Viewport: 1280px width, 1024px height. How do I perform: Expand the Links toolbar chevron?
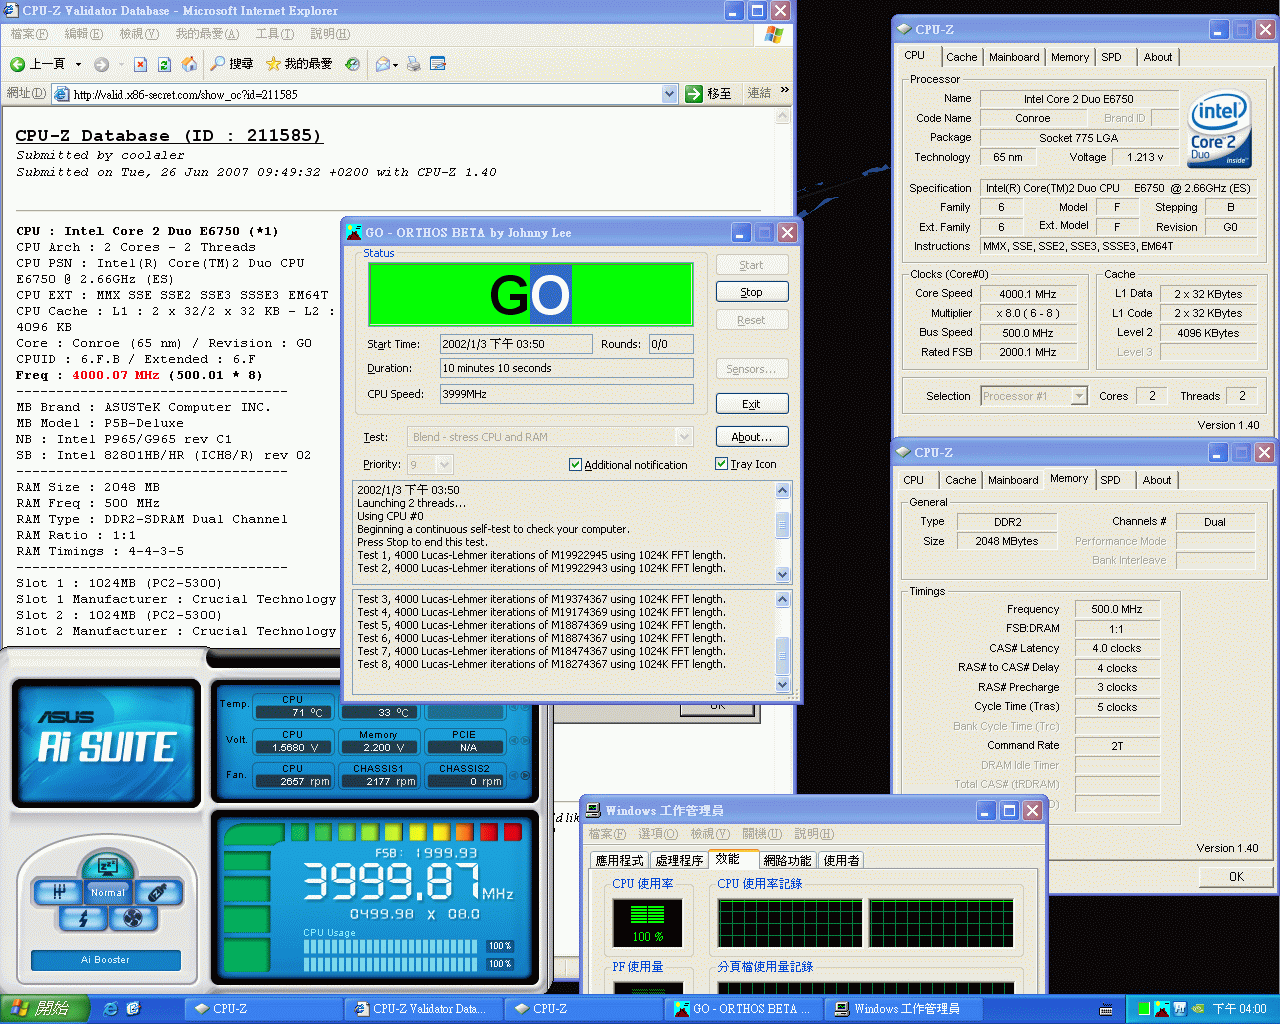pyautogui.click(x=785, y=91)
